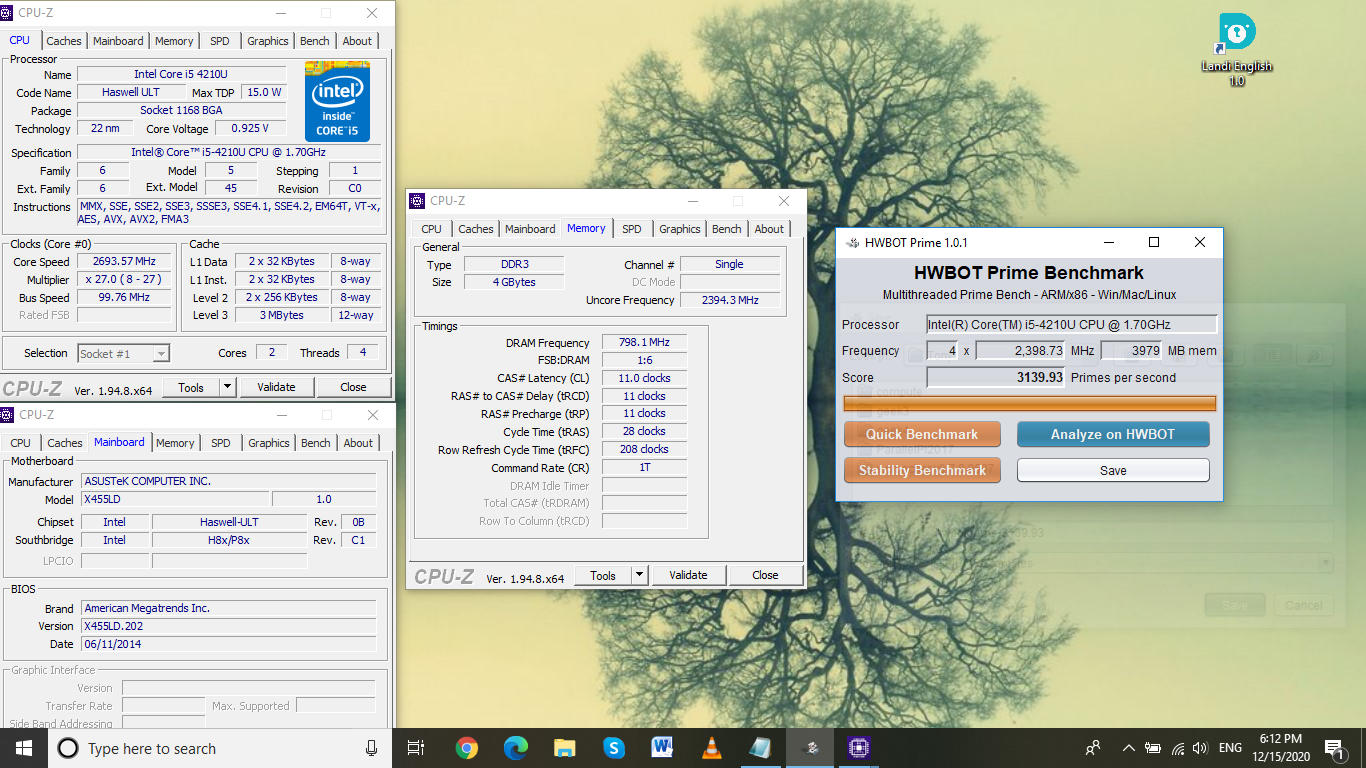Click the microphone icon in search box

click(x=371, y=748)
